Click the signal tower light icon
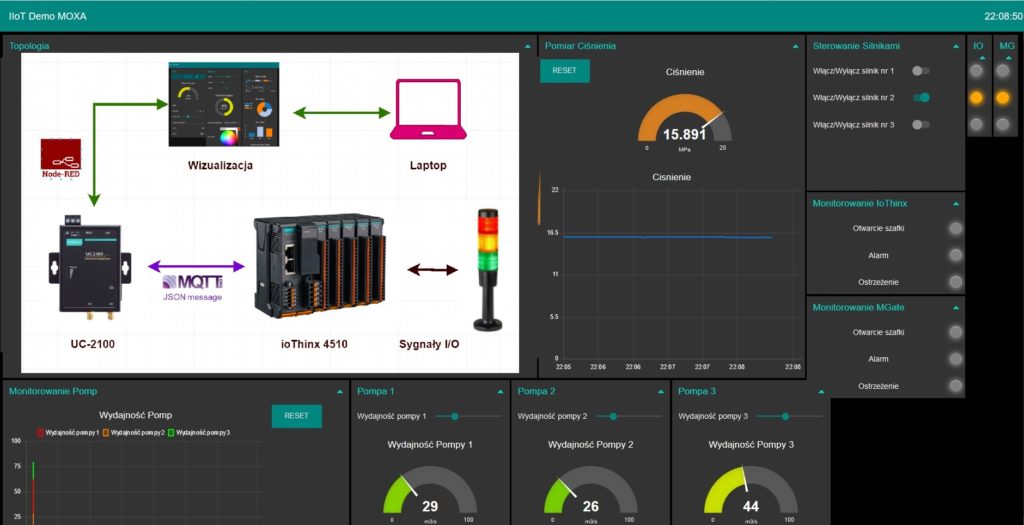This screenshot has width=1024, height=525. 487,268
